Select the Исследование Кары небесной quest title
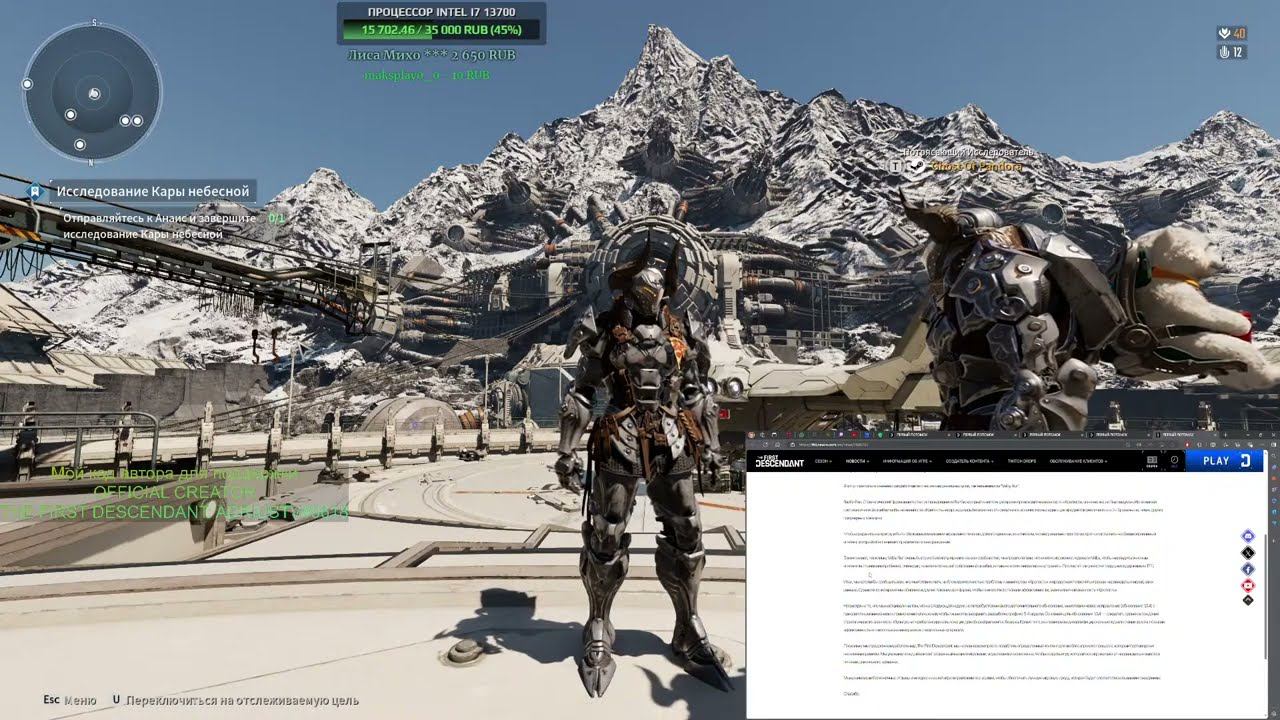 coord(152,191)
